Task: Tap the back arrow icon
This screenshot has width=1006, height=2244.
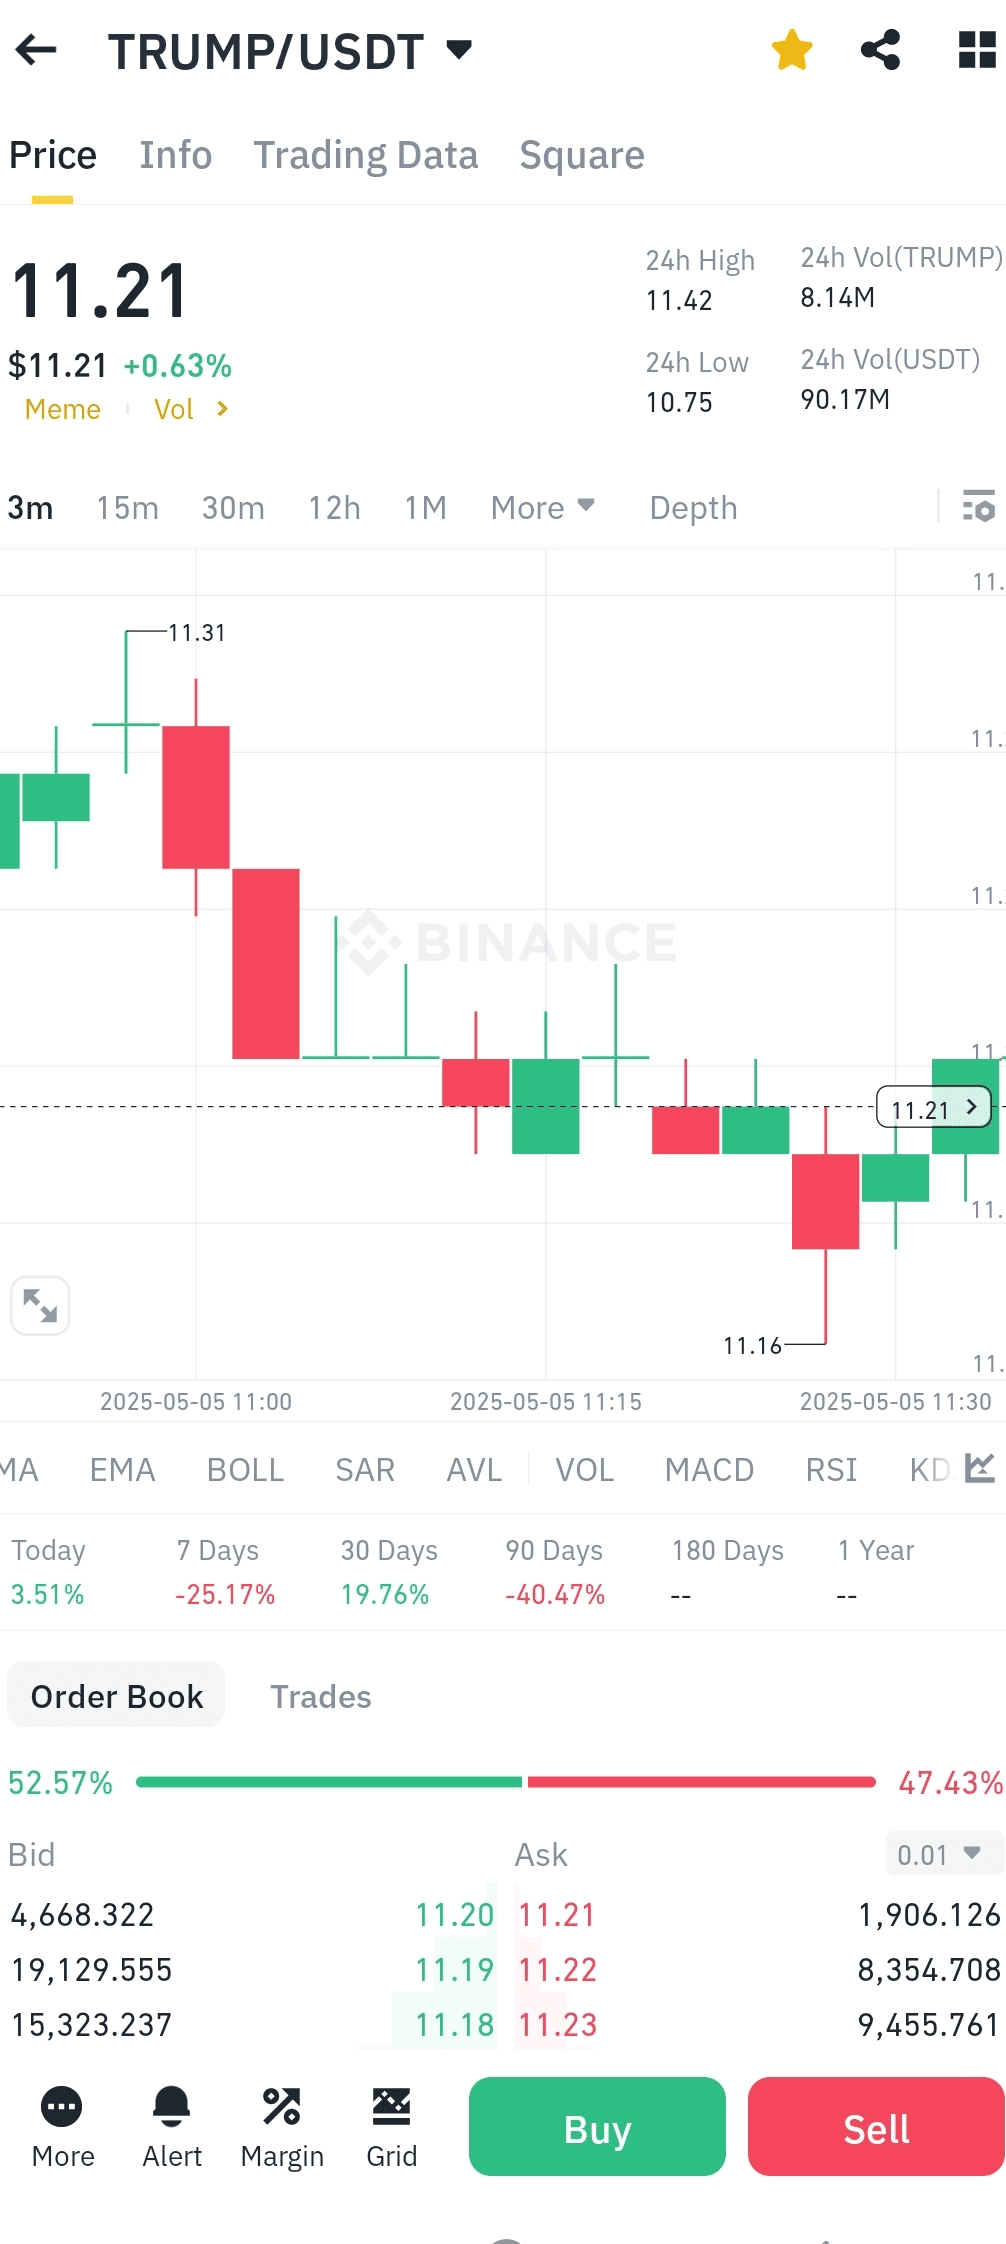Action: (x=37, y=50)
